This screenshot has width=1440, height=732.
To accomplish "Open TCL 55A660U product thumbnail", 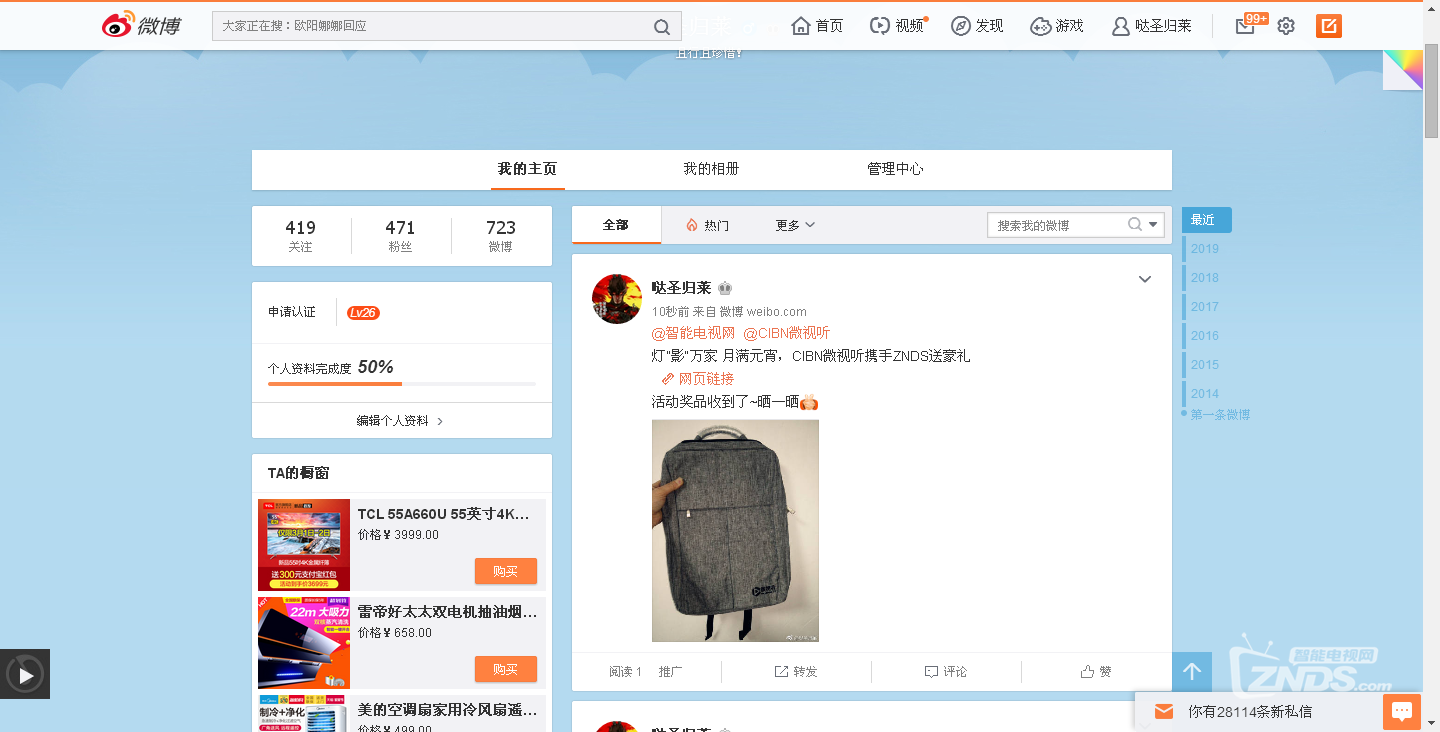I will point(304,545).
